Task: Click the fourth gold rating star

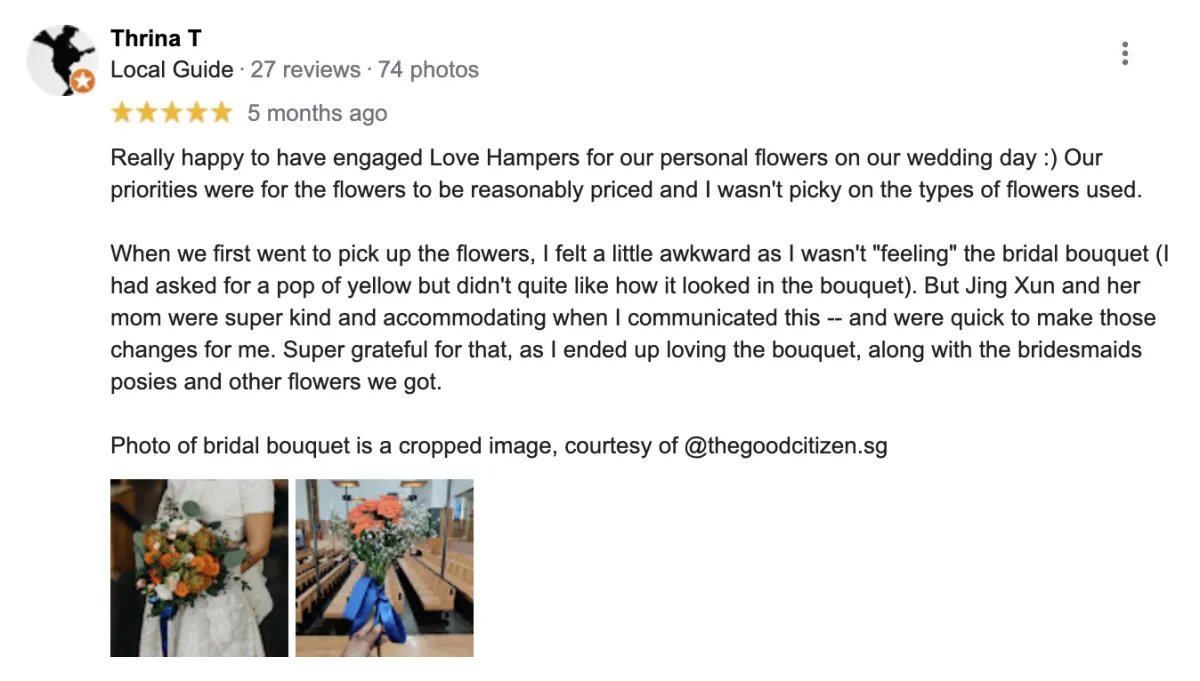Action: pos(197,113)
